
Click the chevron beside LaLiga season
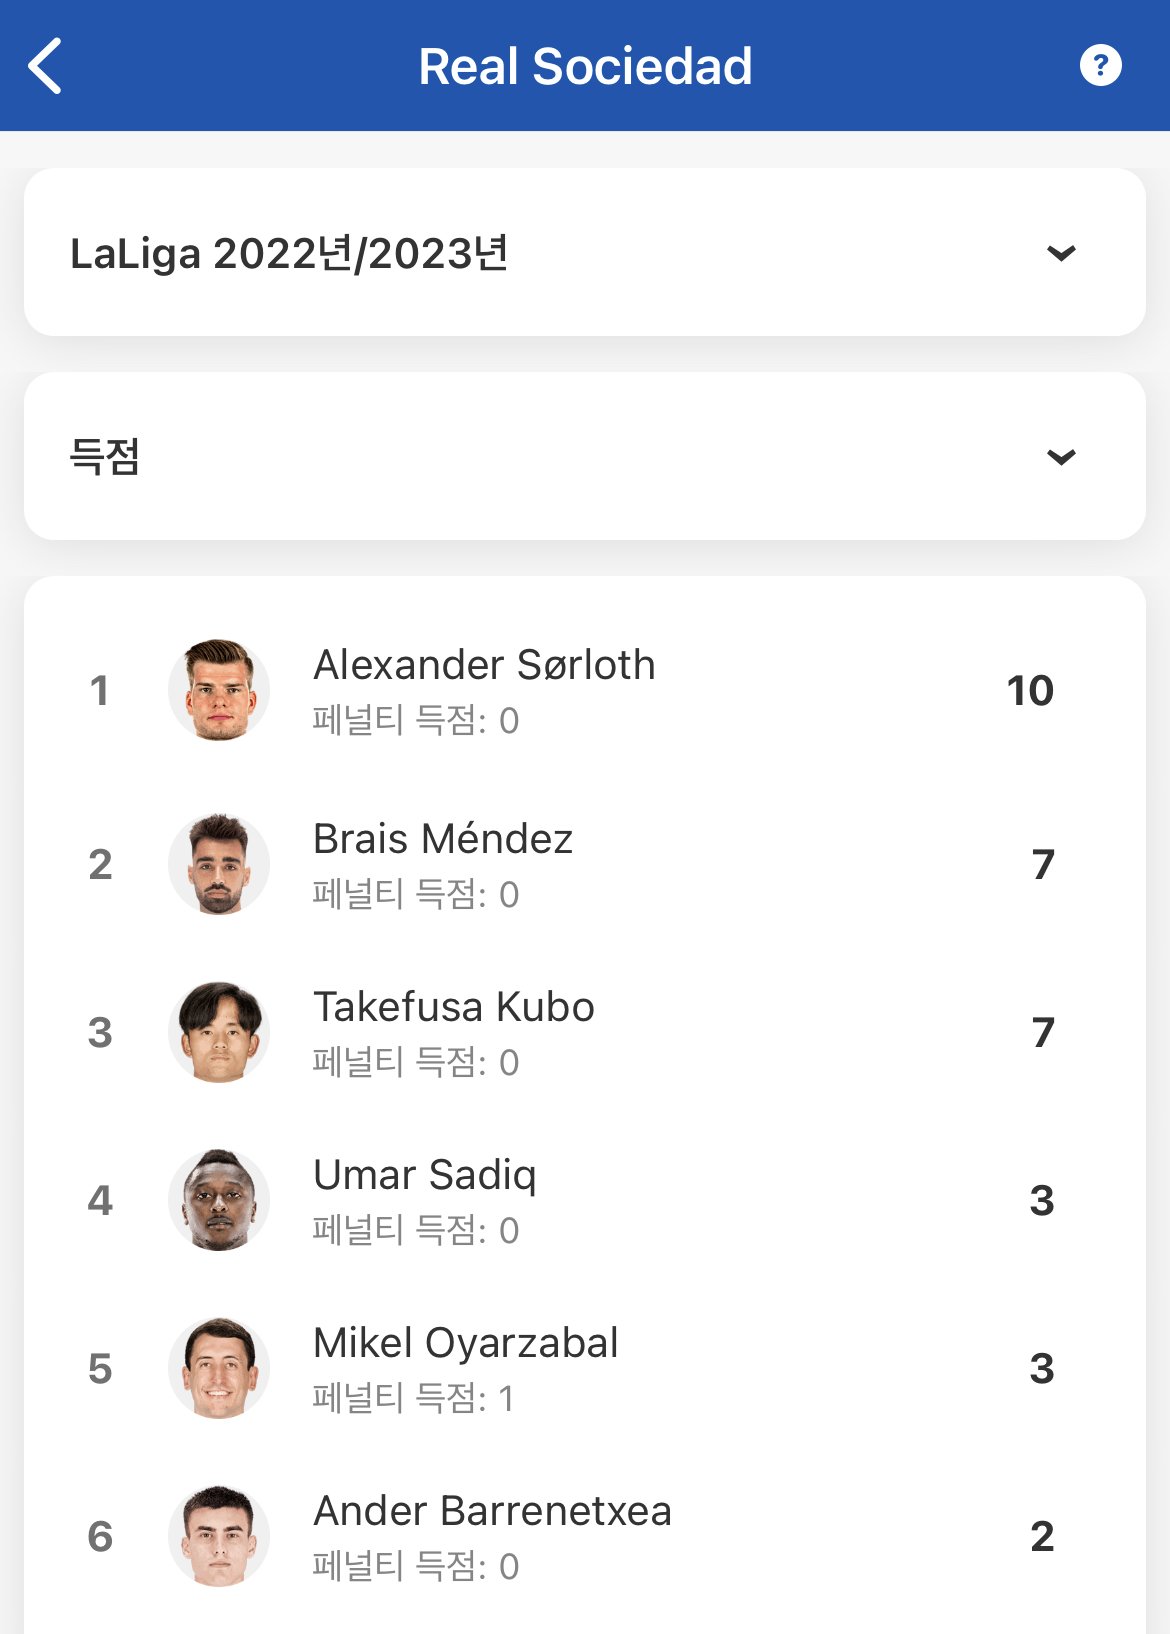coord(1060,253)
